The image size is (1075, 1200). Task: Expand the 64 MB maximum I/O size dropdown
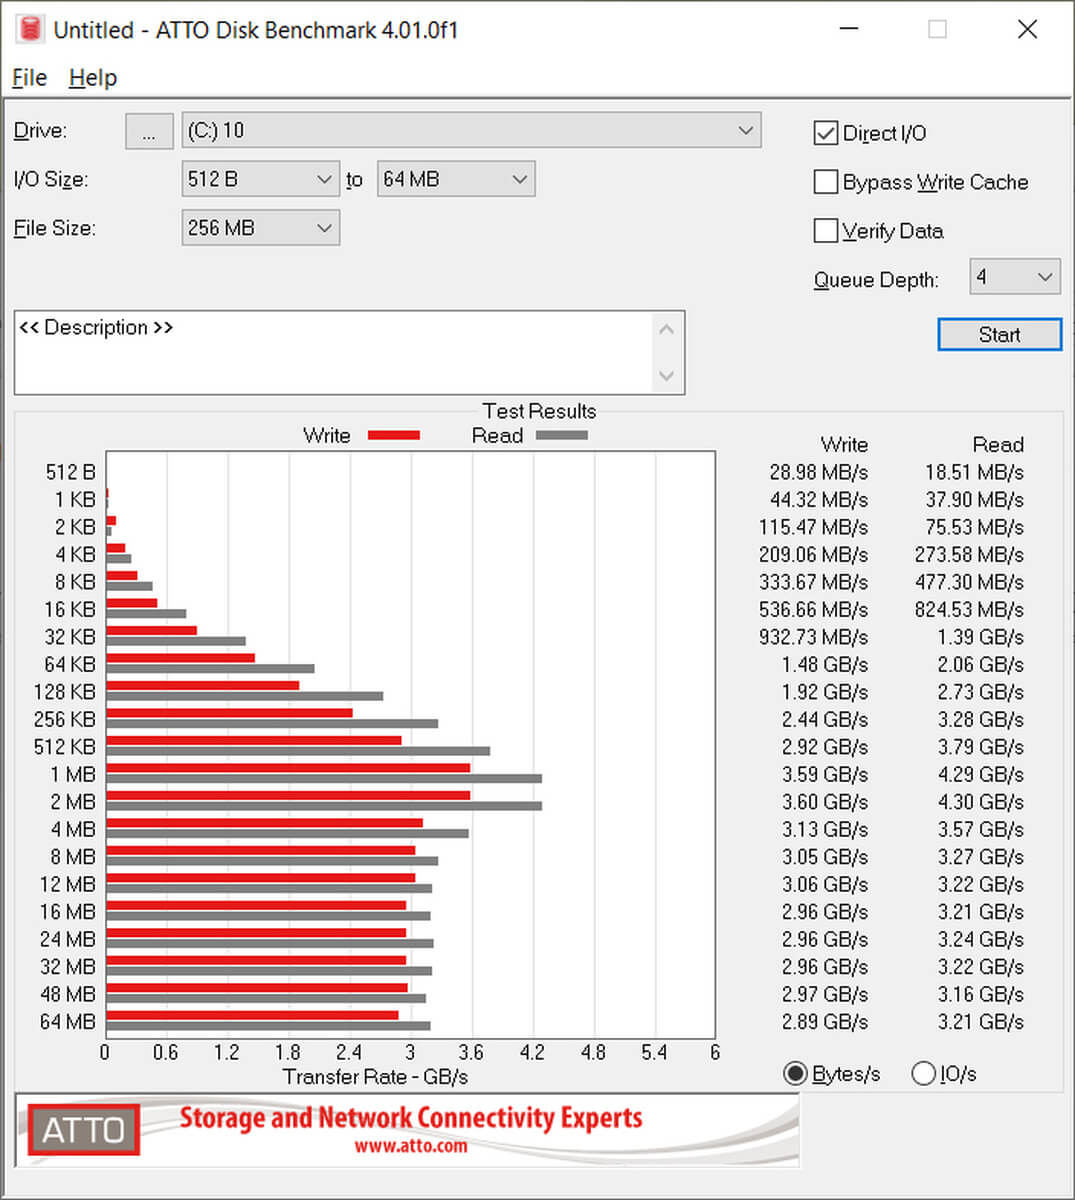pos(456,179)
